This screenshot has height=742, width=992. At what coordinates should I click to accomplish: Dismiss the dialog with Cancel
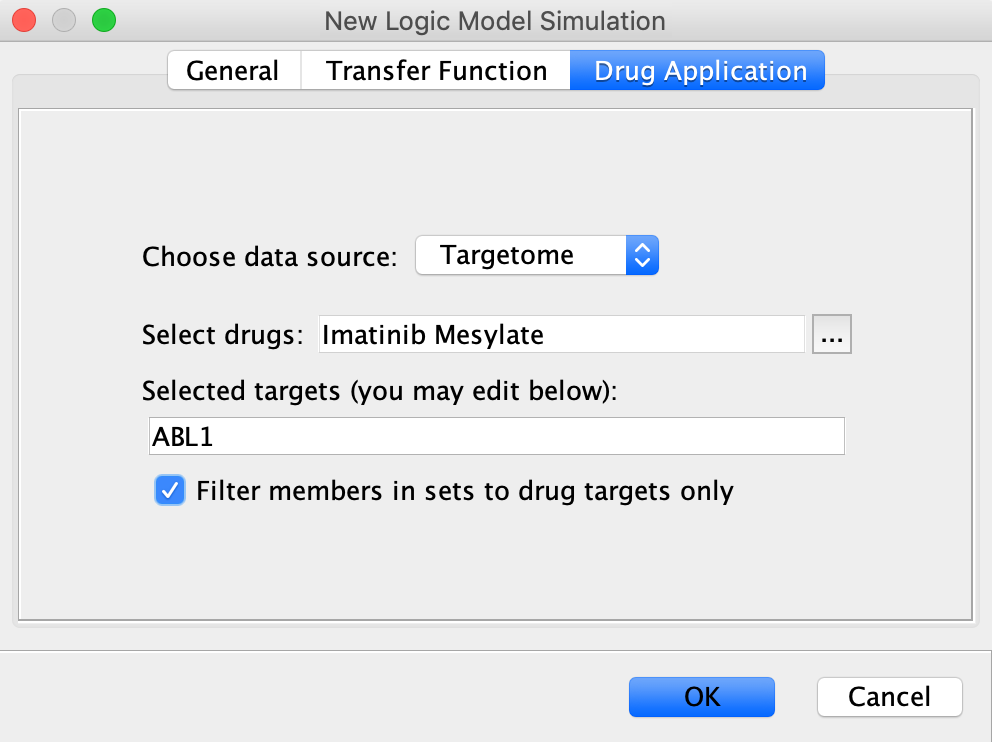pyautogui.click(x=890, y=697)
